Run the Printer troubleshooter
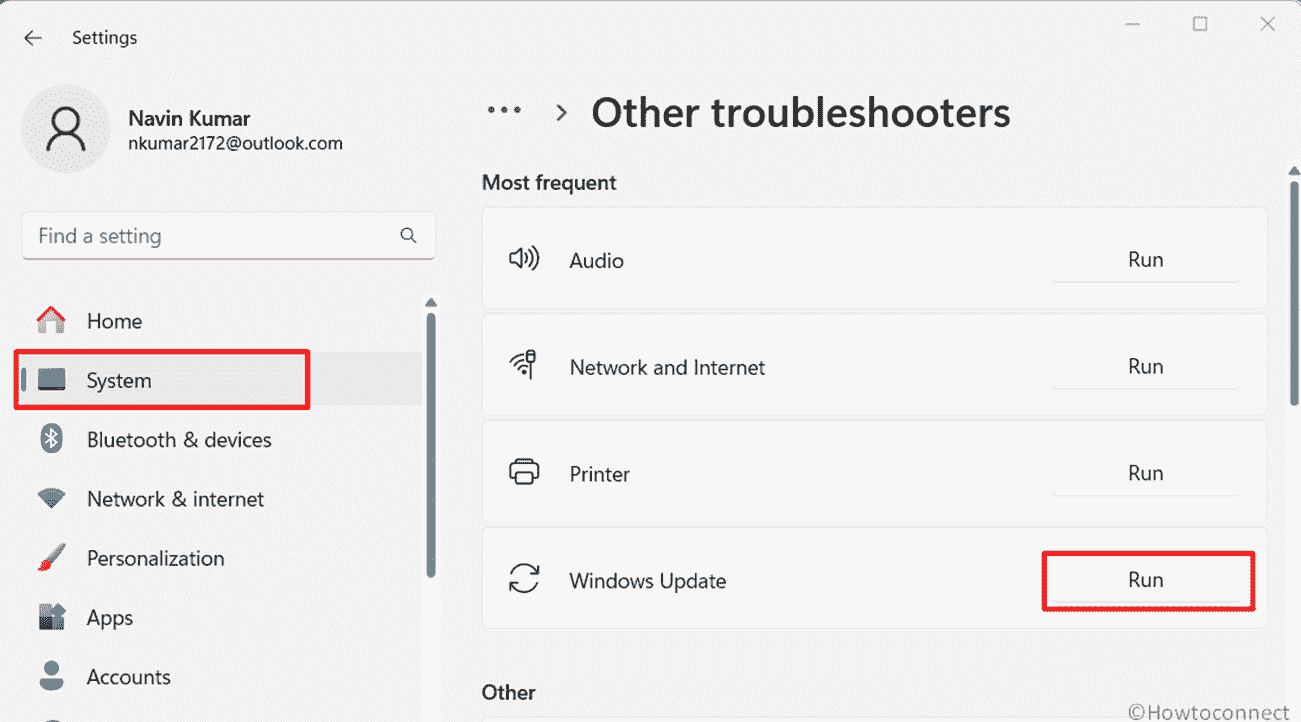This screenshot has height=722, width=1301. (x=1145, y=472)
